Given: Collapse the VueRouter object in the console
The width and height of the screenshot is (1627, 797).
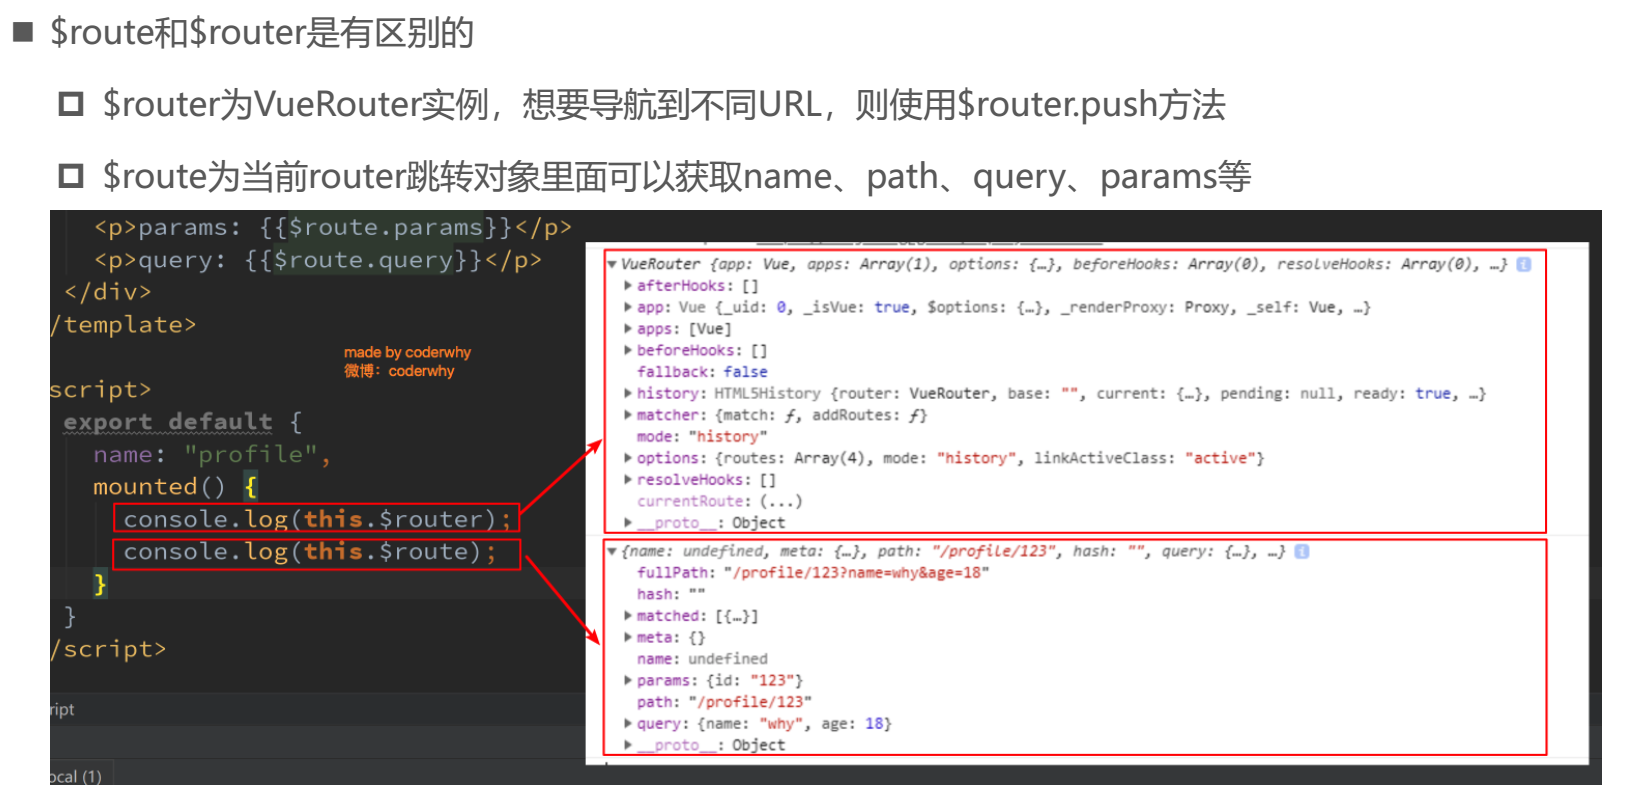Looking at the screenshot, I should (612, 264).
